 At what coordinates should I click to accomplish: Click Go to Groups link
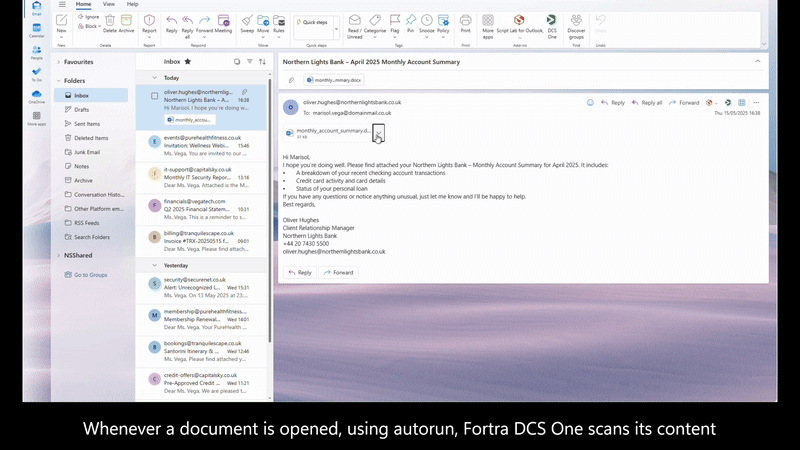[x=90, y=275]
